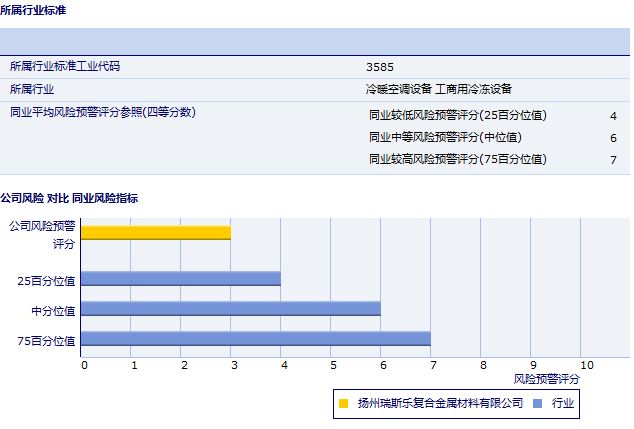
Task: Click the blue 行业 legend swatch
Action: pos(537,404)
